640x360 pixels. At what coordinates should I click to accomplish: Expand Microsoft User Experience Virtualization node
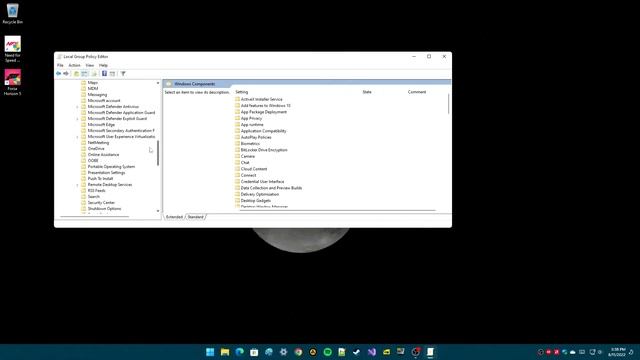tap(78, 137)
